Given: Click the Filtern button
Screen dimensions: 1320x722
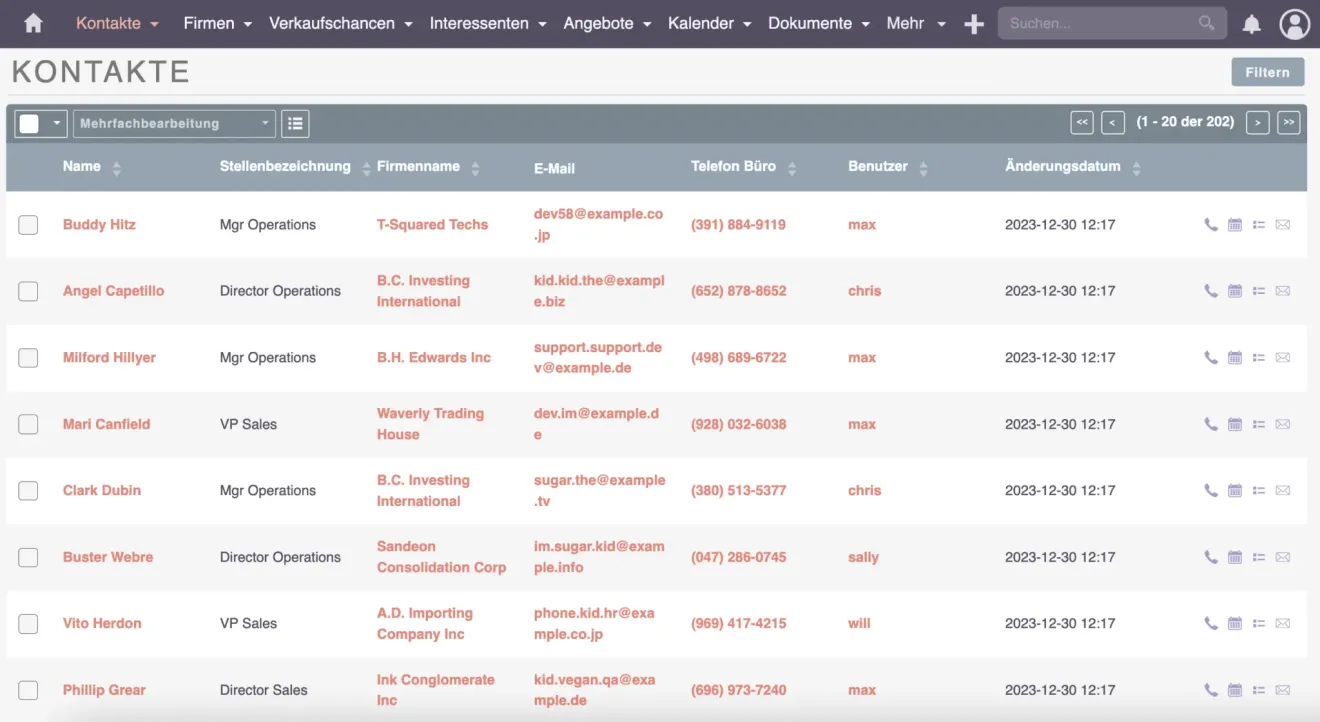Looking at the screenshot, I should [1267, 71].
